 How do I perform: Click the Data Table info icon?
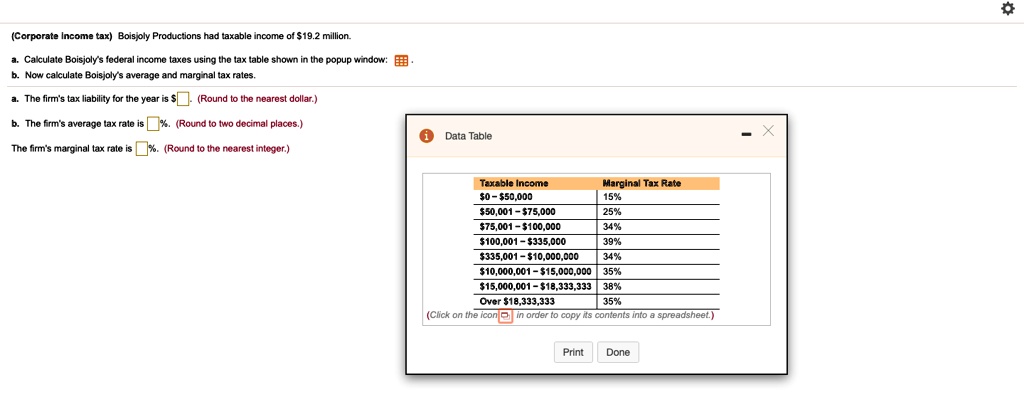click(x=426, y=136)
